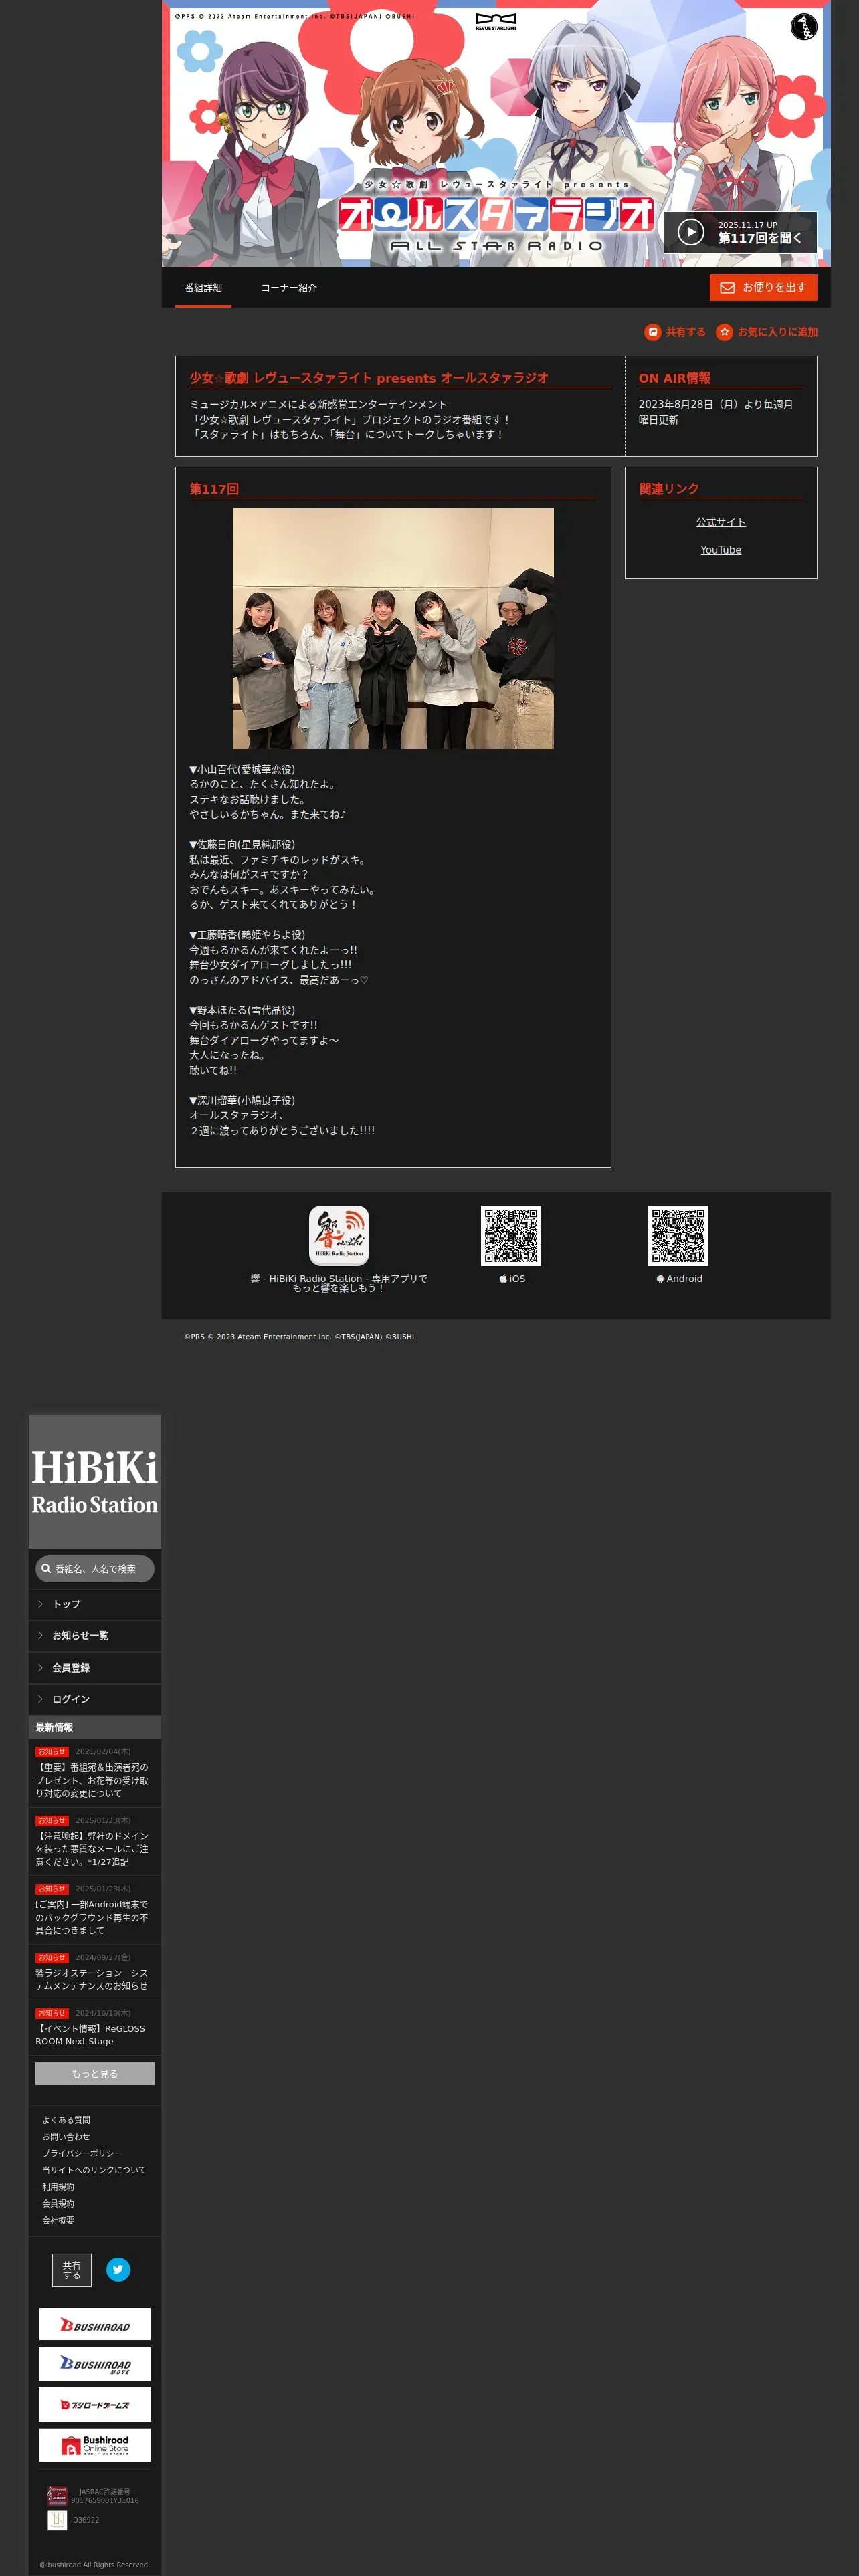This screenshot has width=859, height=2576.
Task: Open 当サイトへのリンクについて footer link
Action: coord(94,2170)
